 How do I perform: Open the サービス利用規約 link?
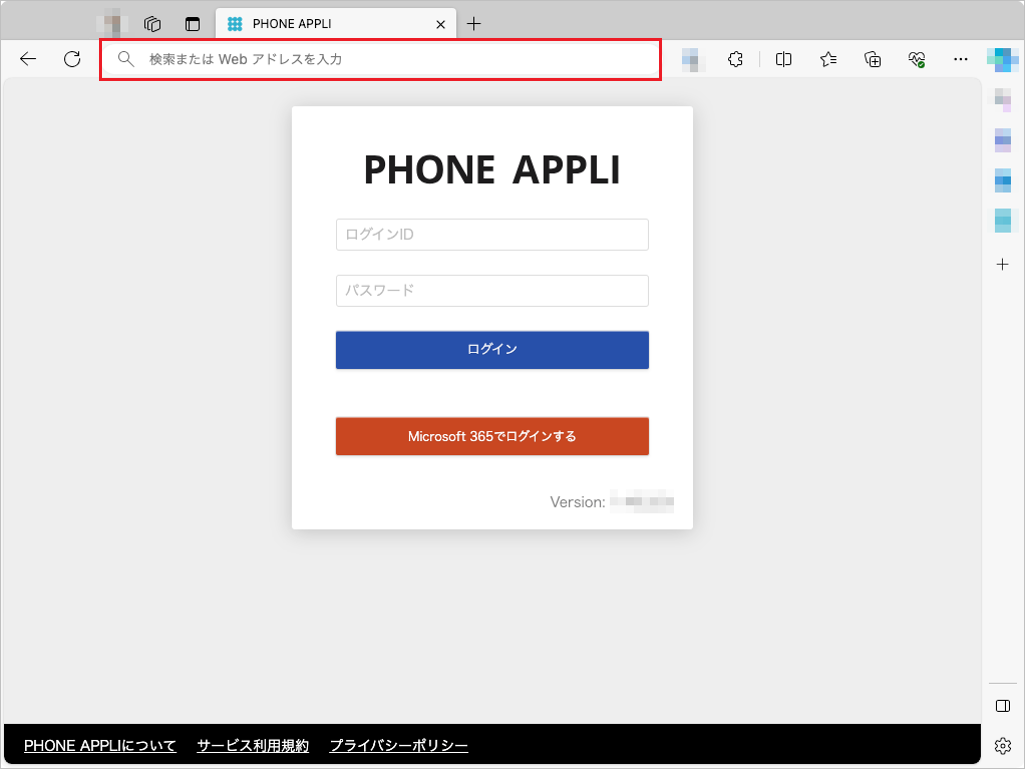point(252,746)
